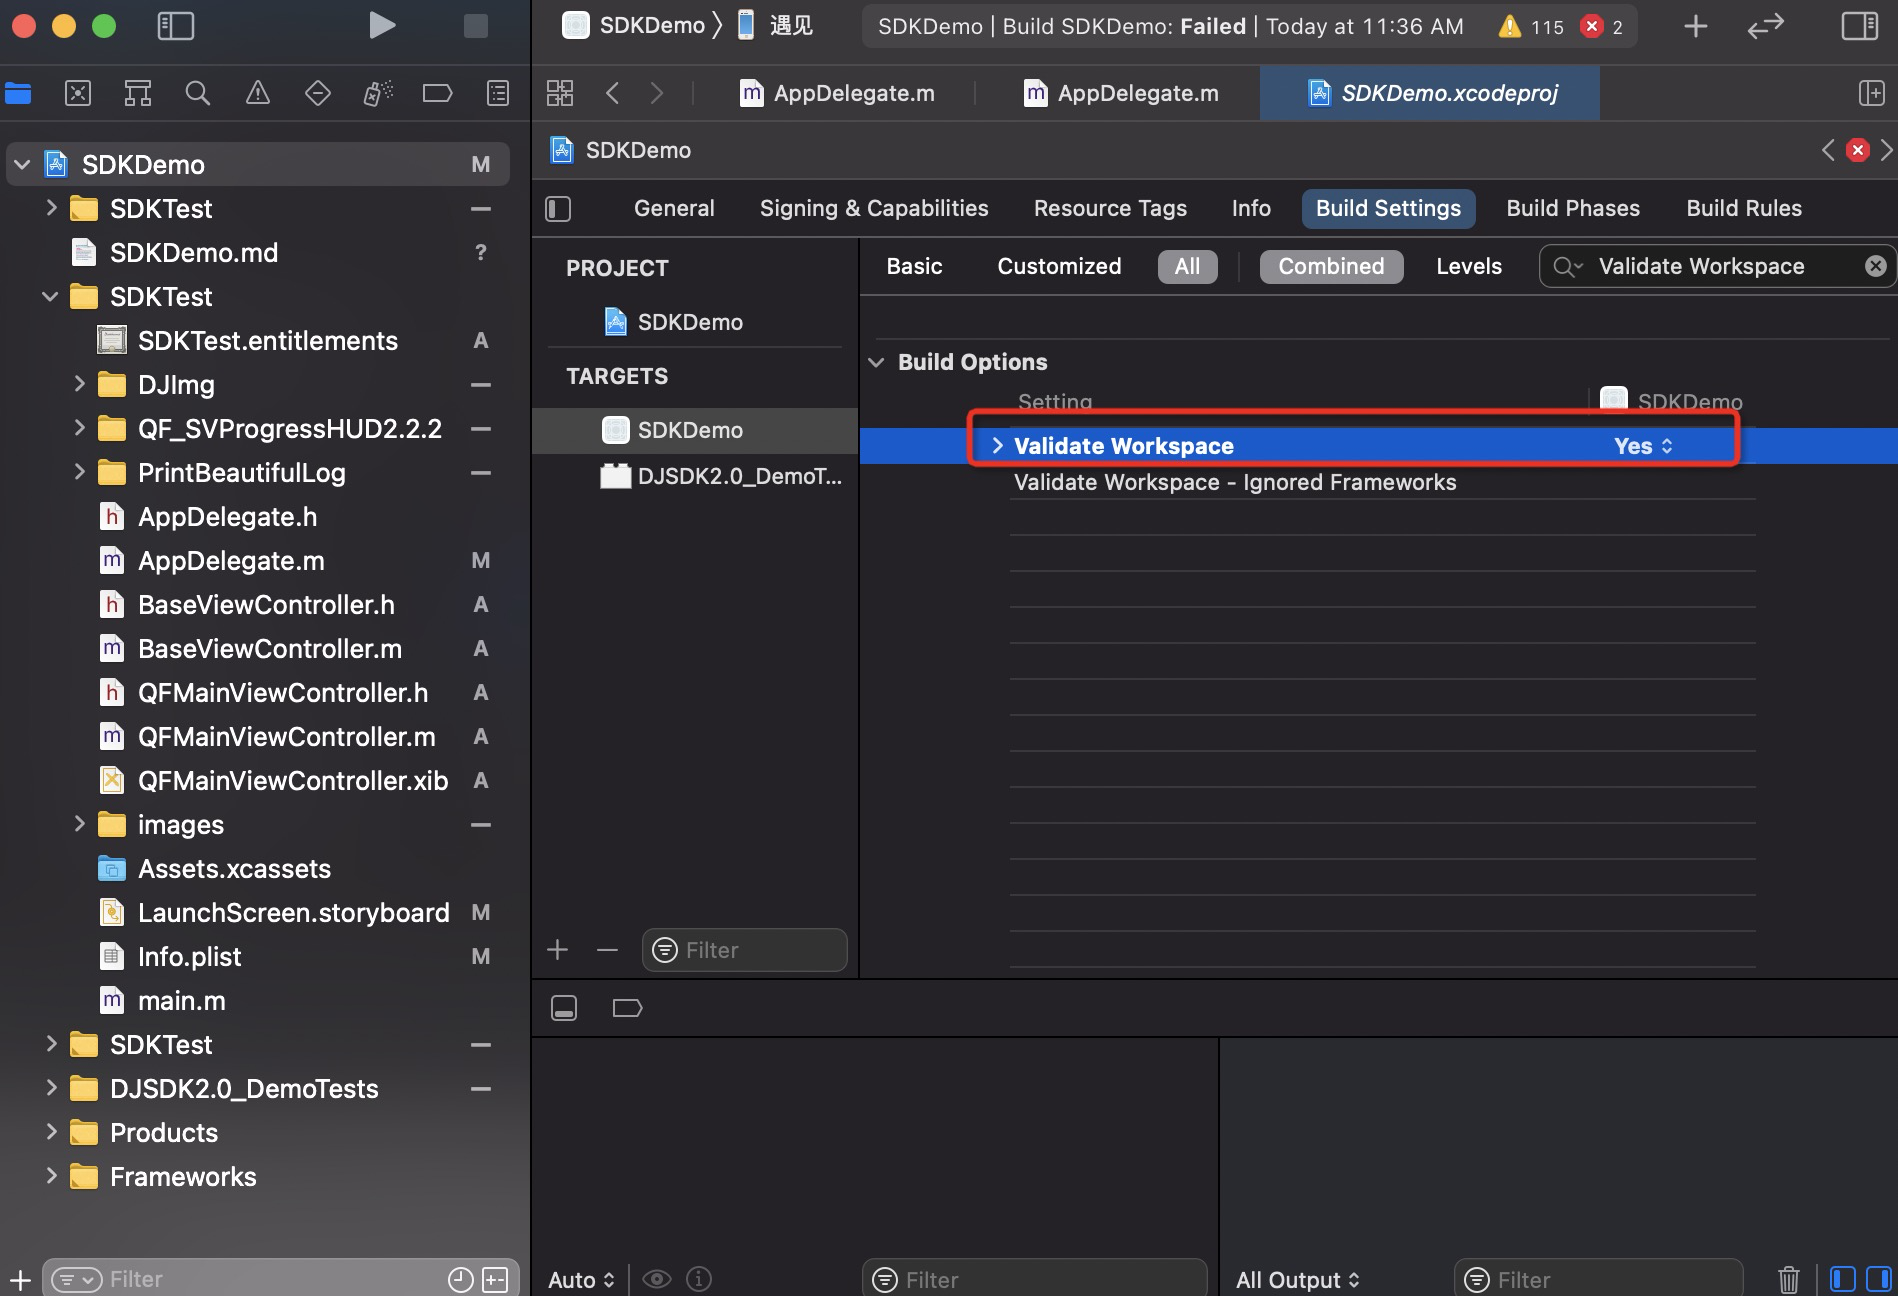Go back with the left chevron
The height and width of the screenshot is (1296, 1898).
(x=612, y=93)
